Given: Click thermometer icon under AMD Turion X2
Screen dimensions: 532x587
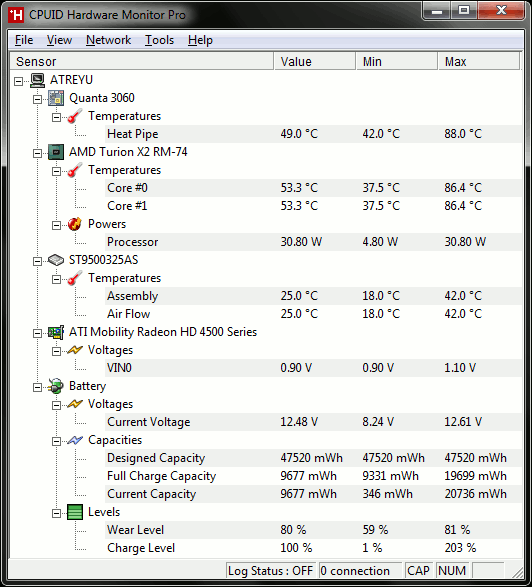Looking at the screenshot, I should (75, 170).
